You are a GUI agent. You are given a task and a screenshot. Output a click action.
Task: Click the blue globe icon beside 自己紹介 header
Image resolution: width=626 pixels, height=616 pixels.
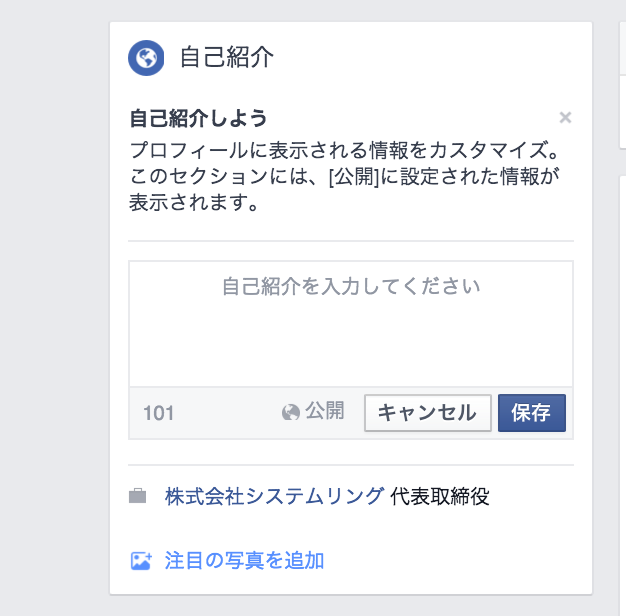146,57
